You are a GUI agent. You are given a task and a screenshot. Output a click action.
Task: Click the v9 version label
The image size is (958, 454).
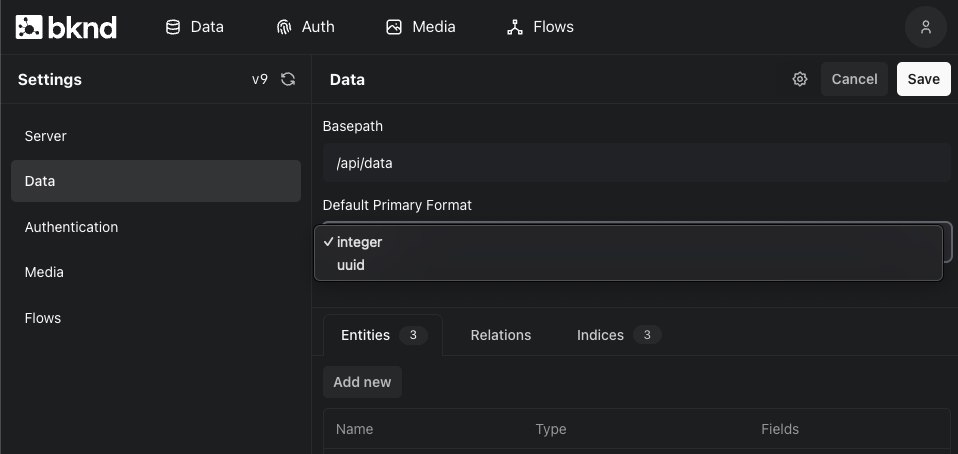pos(260,79)
